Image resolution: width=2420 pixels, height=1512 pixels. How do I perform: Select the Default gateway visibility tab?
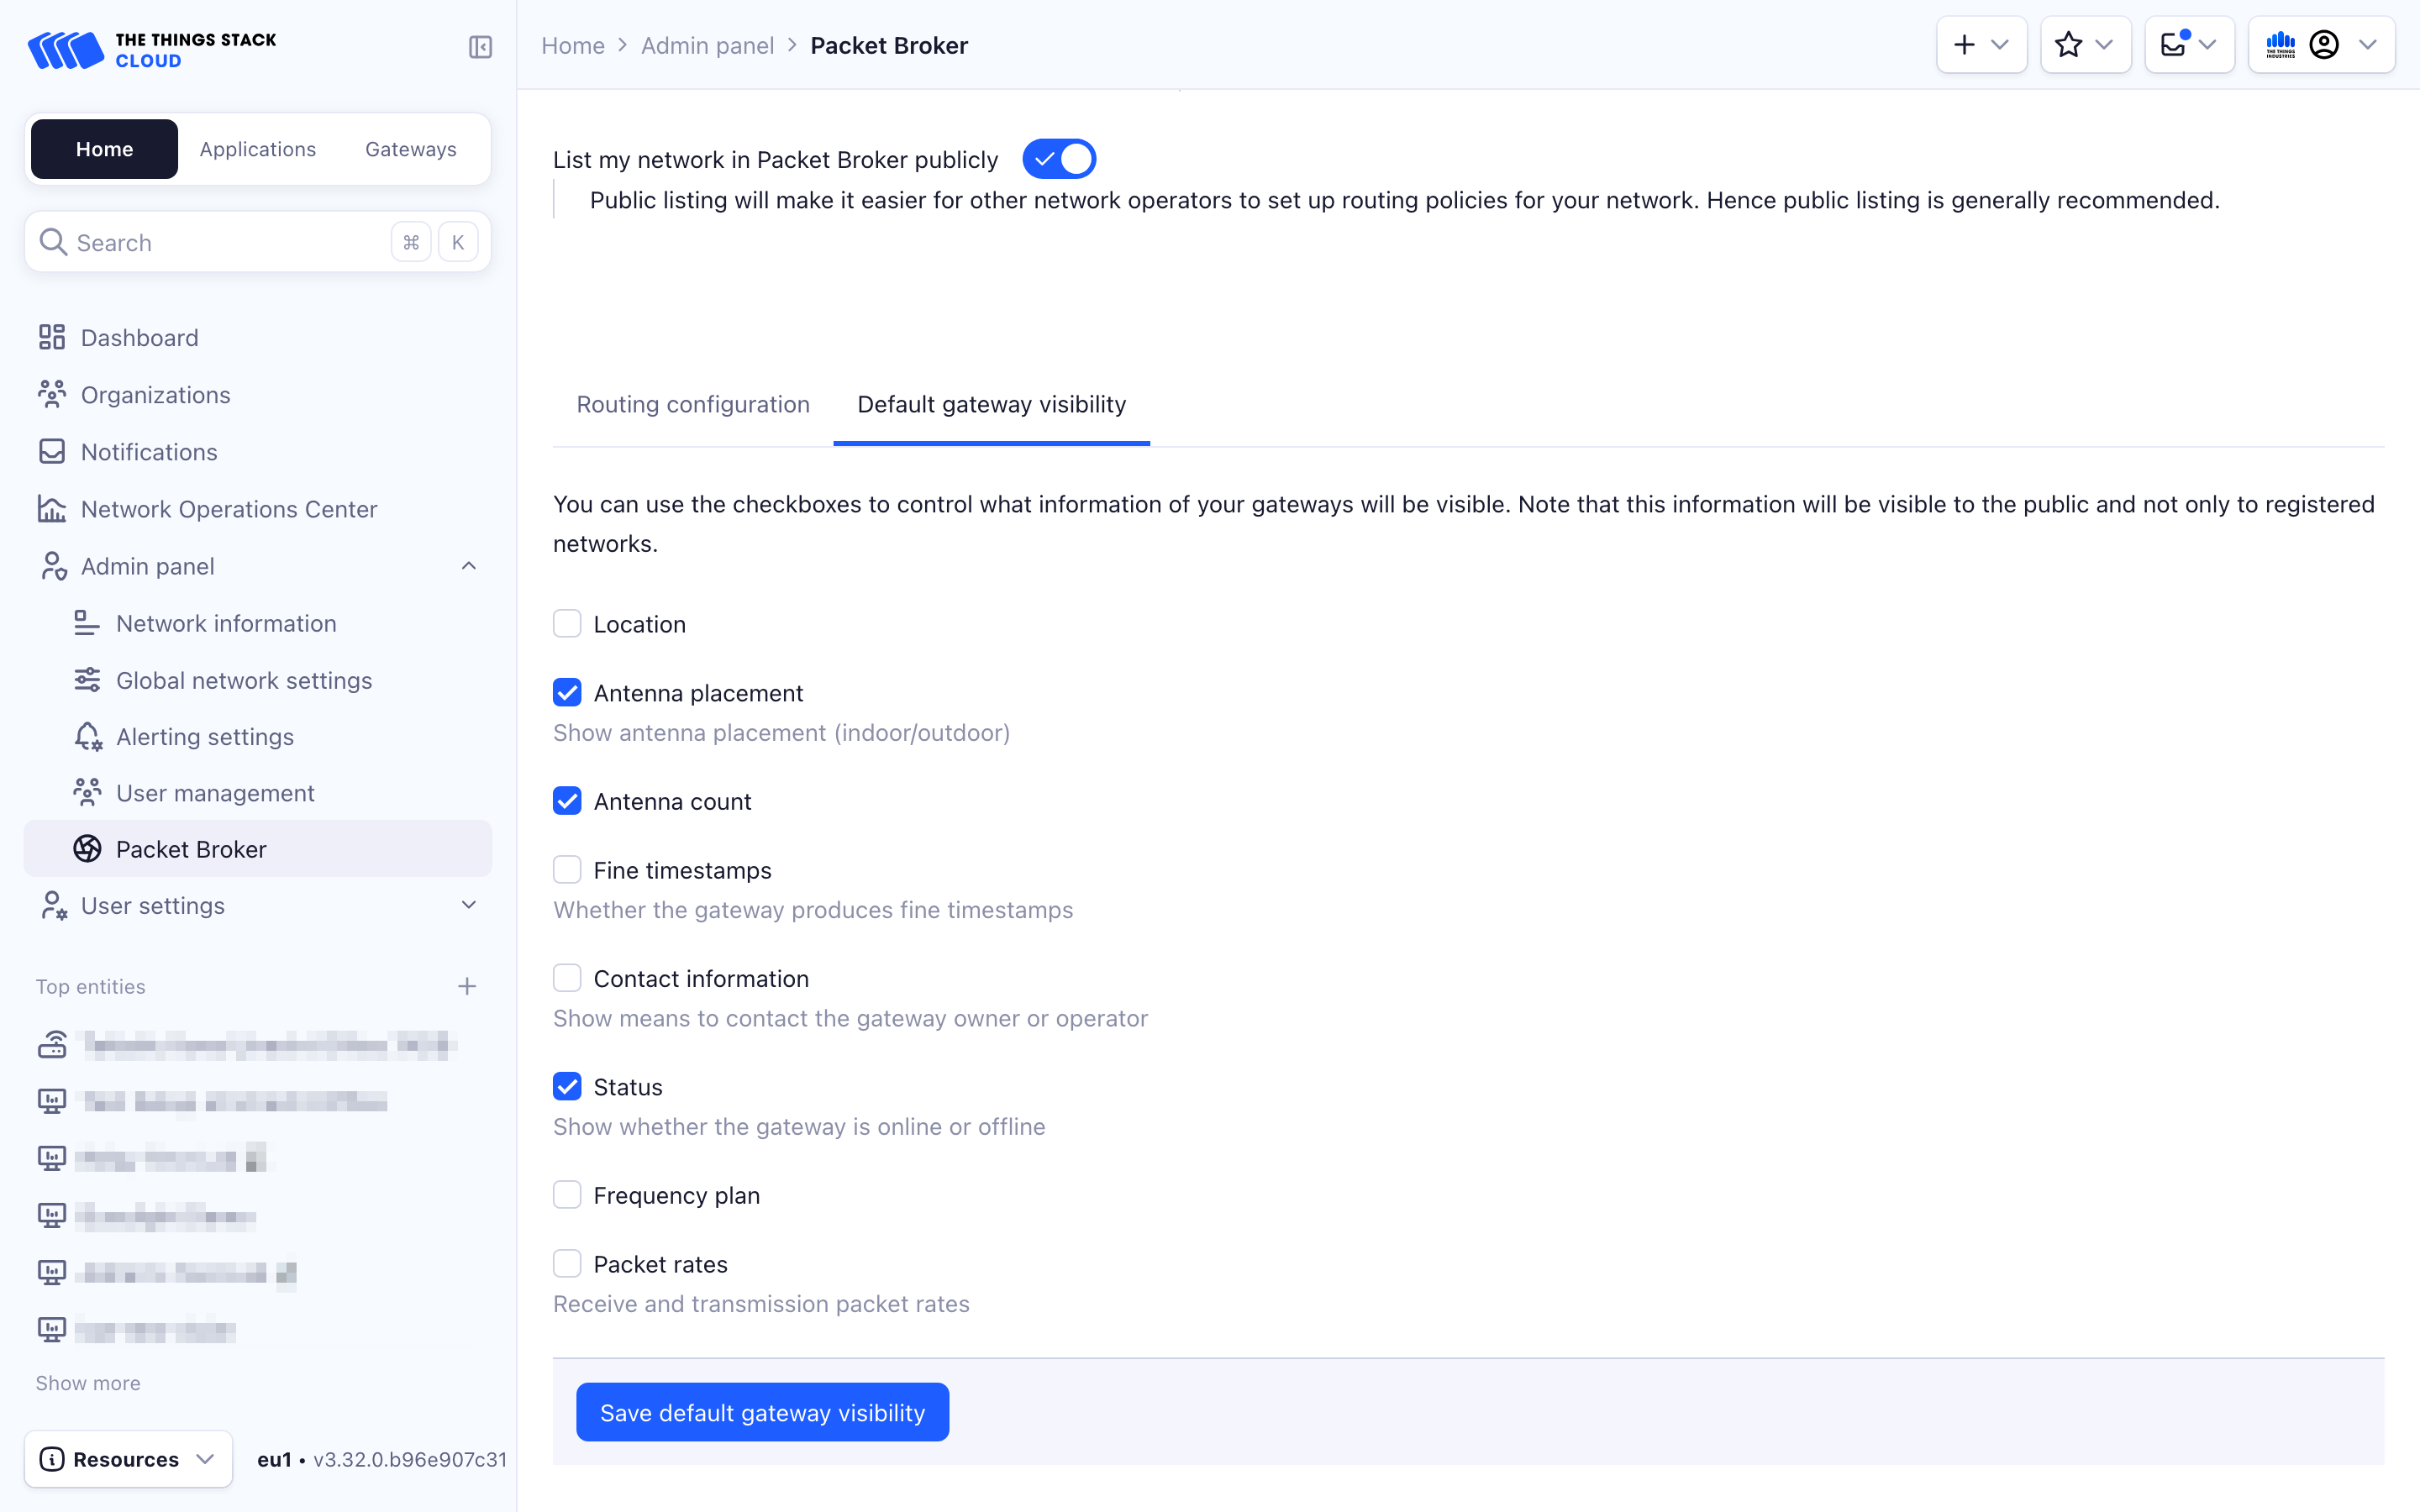click(x=990, y=402)
